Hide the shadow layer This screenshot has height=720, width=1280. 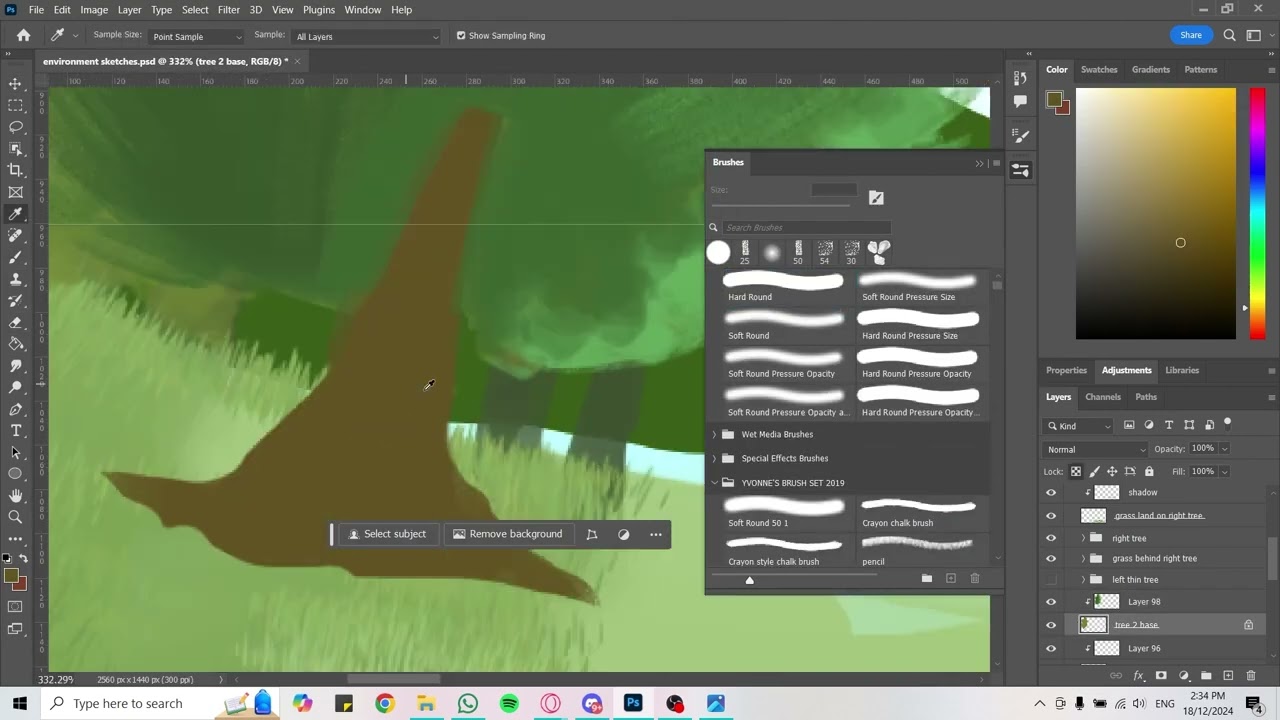click(1051, 492)
